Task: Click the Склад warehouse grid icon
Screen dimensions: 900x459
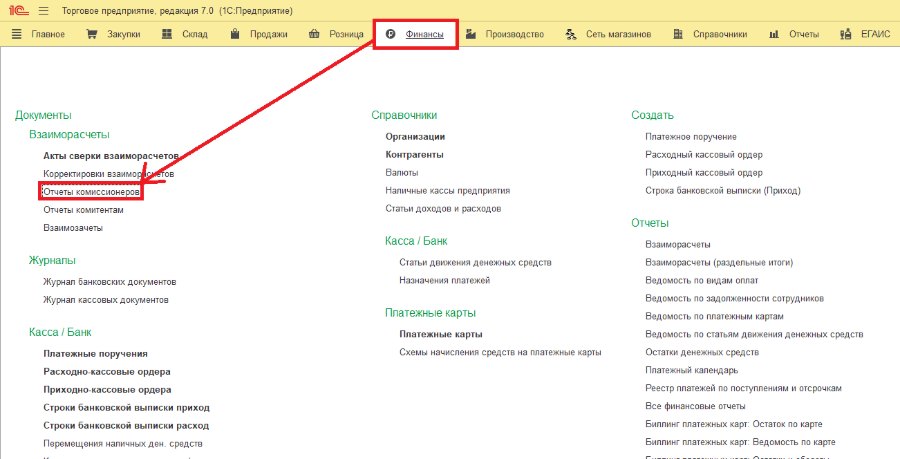Action: (167, 34)
